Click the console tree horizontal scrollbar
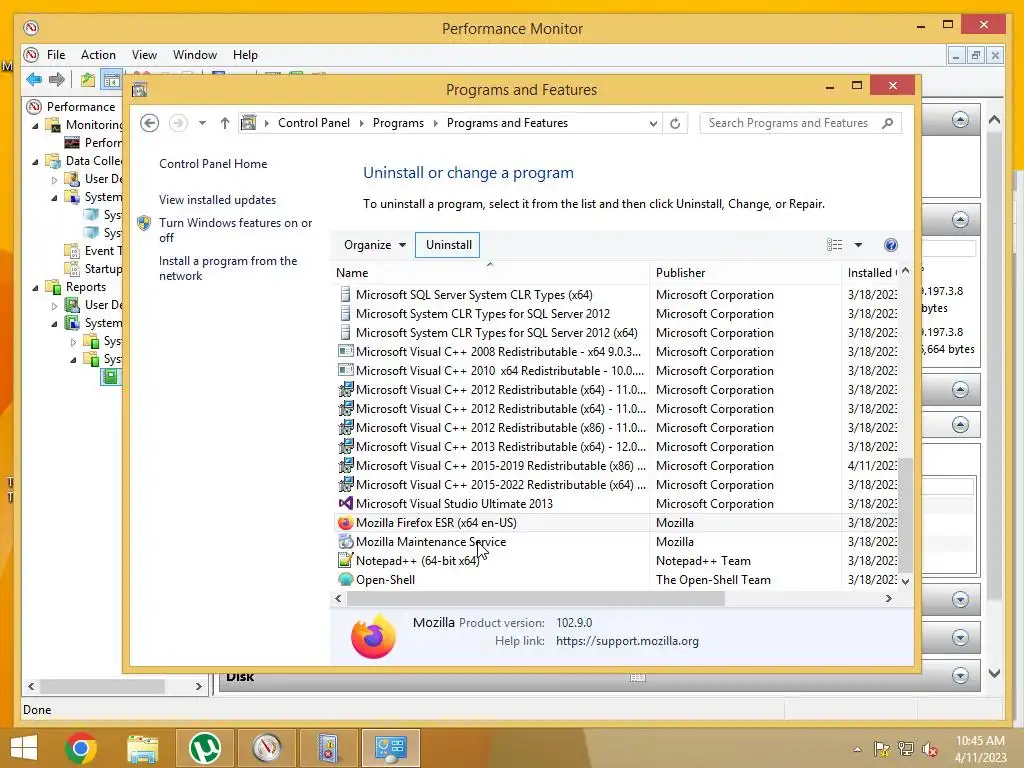Viewport: 1024px width, 768px height. pyautogui.click(x=101, y=686)
